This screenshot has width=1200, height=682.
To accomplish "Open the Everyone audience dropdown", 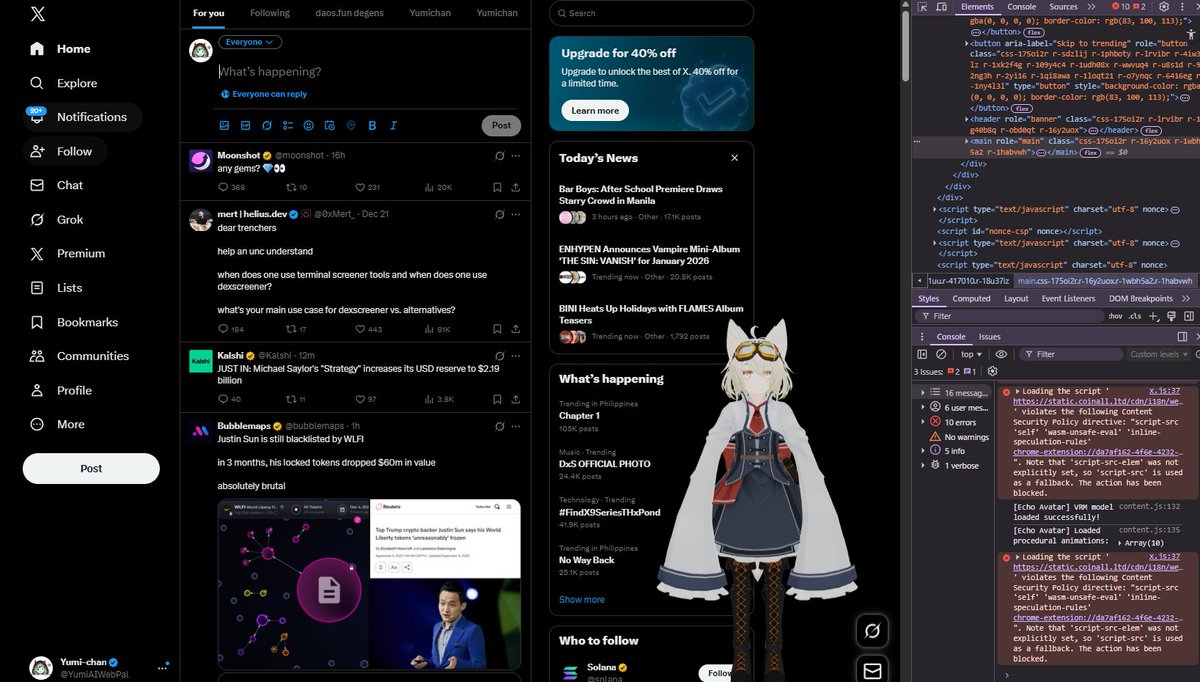I will (x=249, y=42).
